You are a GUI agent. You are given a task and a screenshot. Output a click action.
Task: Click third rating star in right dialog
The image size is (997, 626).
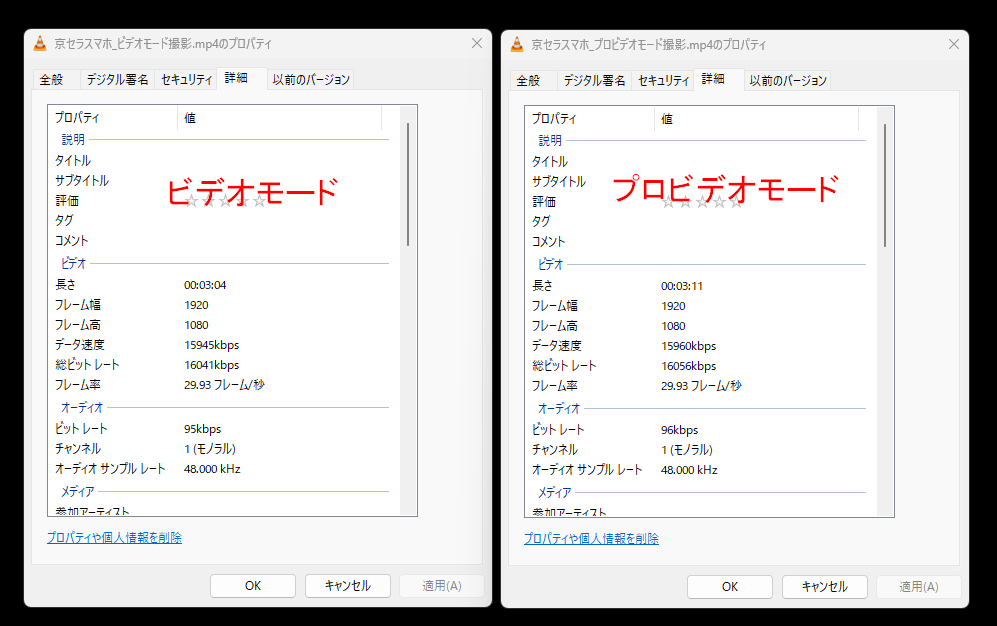(703, 202)
